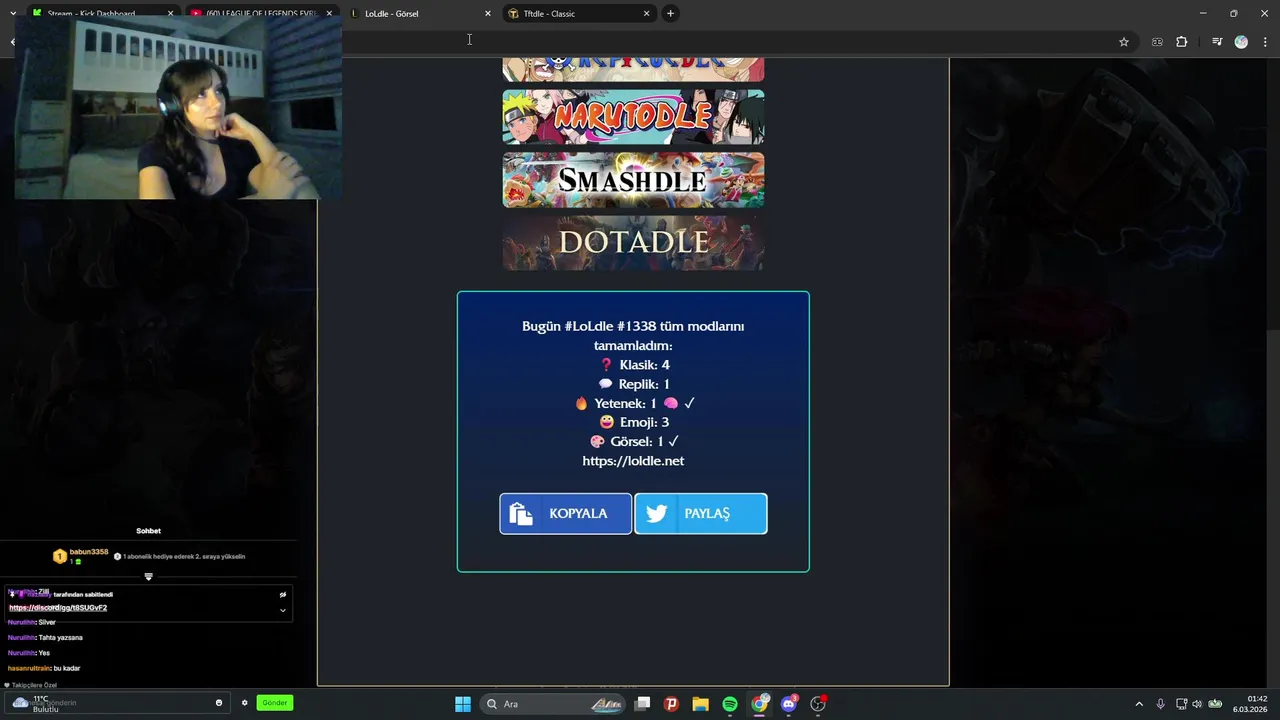The width and height of the screenshot is (1280, 720).
Task: Open the Dotadle game banner
Action: tap(633, 243)
